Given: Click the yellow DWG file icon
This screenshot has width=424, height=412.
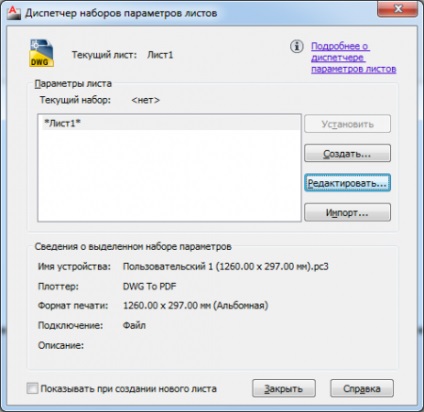Looking at the screenshot, I should [x=41, y=53].
